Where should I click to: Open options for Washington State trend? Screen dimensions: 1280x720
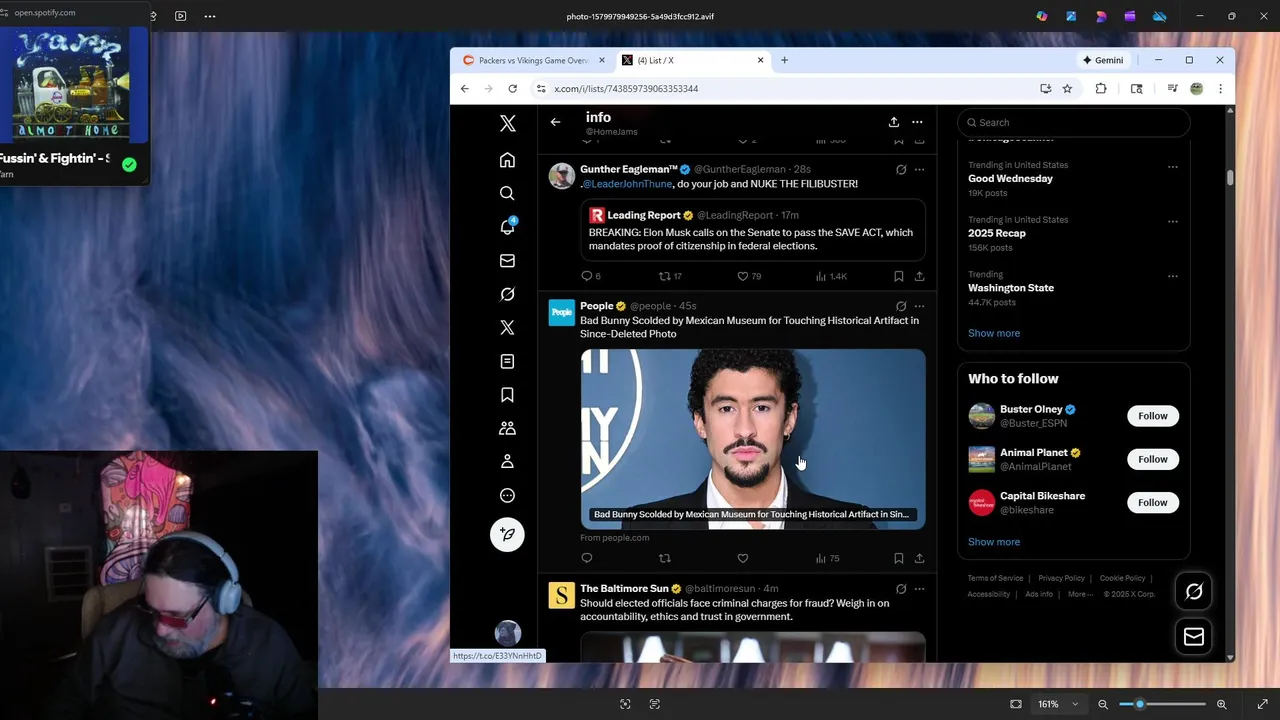click(1173, 276)
